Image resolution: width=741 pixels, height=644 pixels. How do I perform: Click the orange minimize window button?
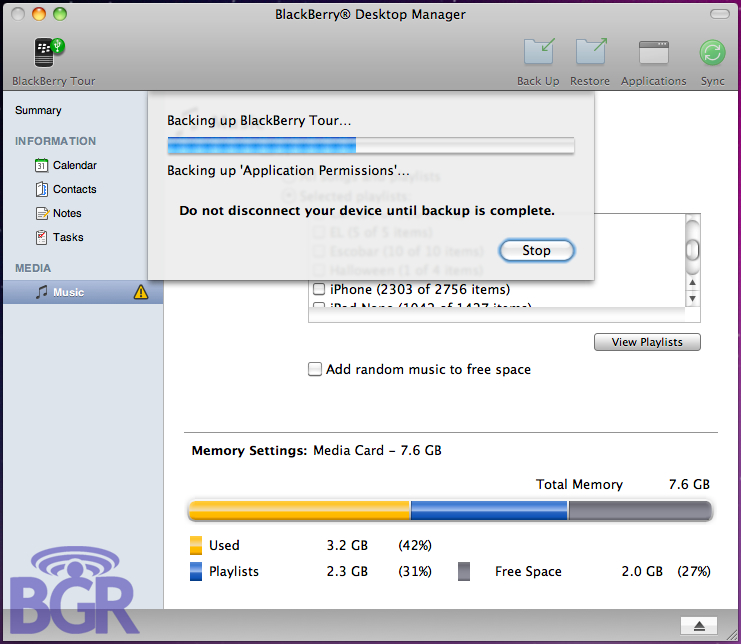coord(39,14)
